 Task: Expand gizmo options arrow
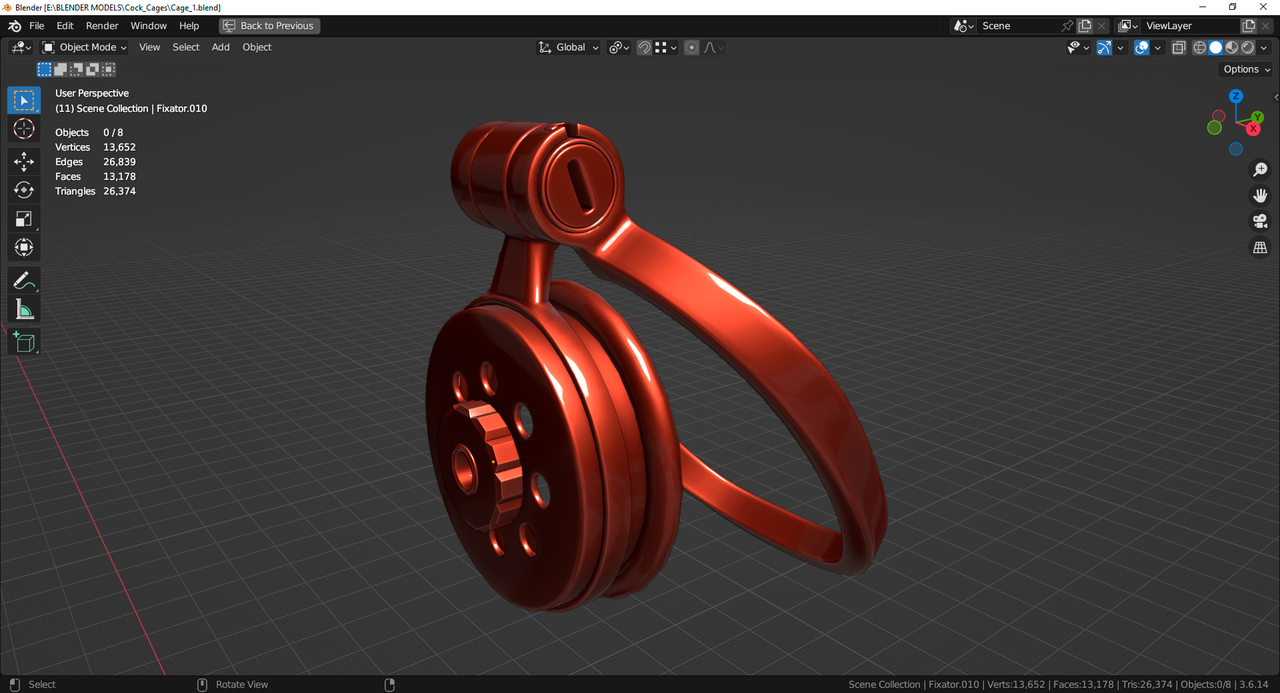point(1120,47)
